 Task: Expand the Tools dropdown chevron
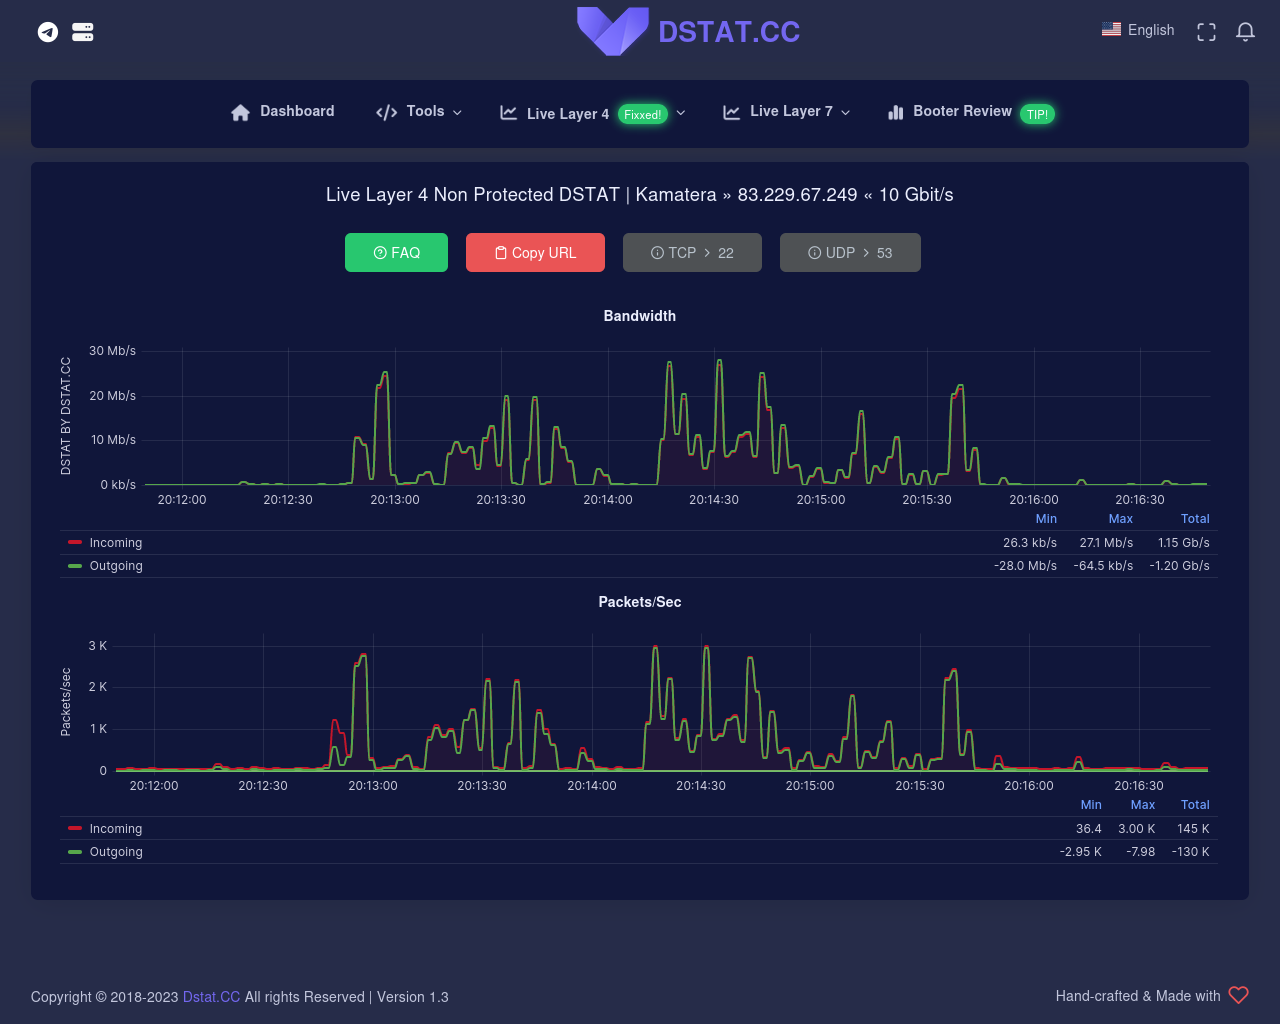[x=457, y=112]
